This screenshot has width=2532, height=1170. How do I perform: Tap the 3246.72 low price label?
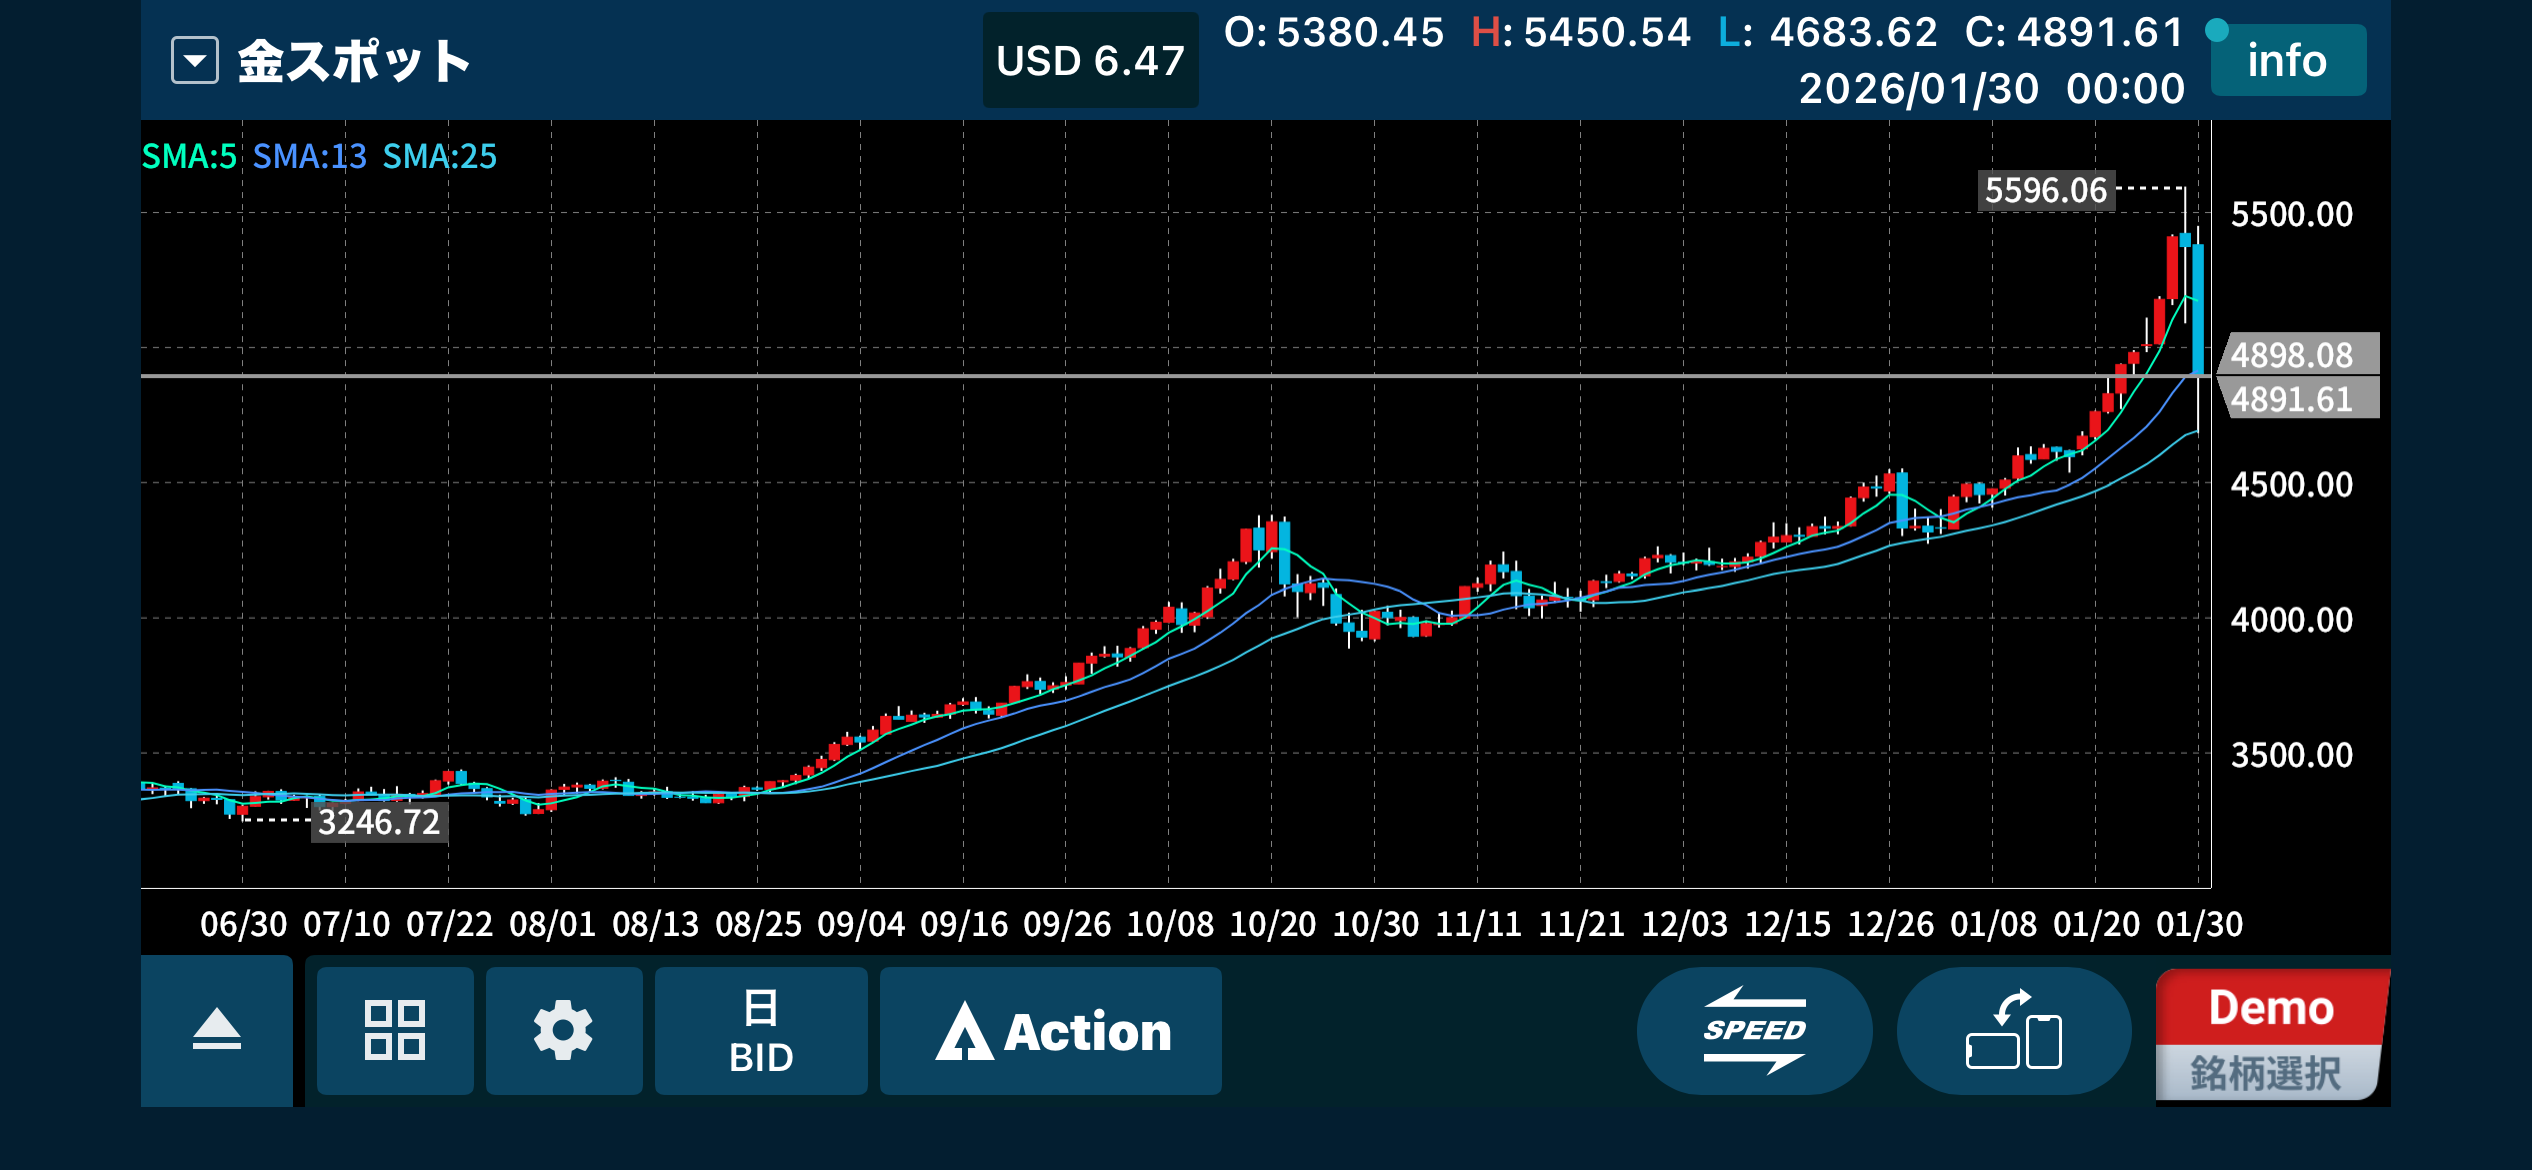click(379, 822)
